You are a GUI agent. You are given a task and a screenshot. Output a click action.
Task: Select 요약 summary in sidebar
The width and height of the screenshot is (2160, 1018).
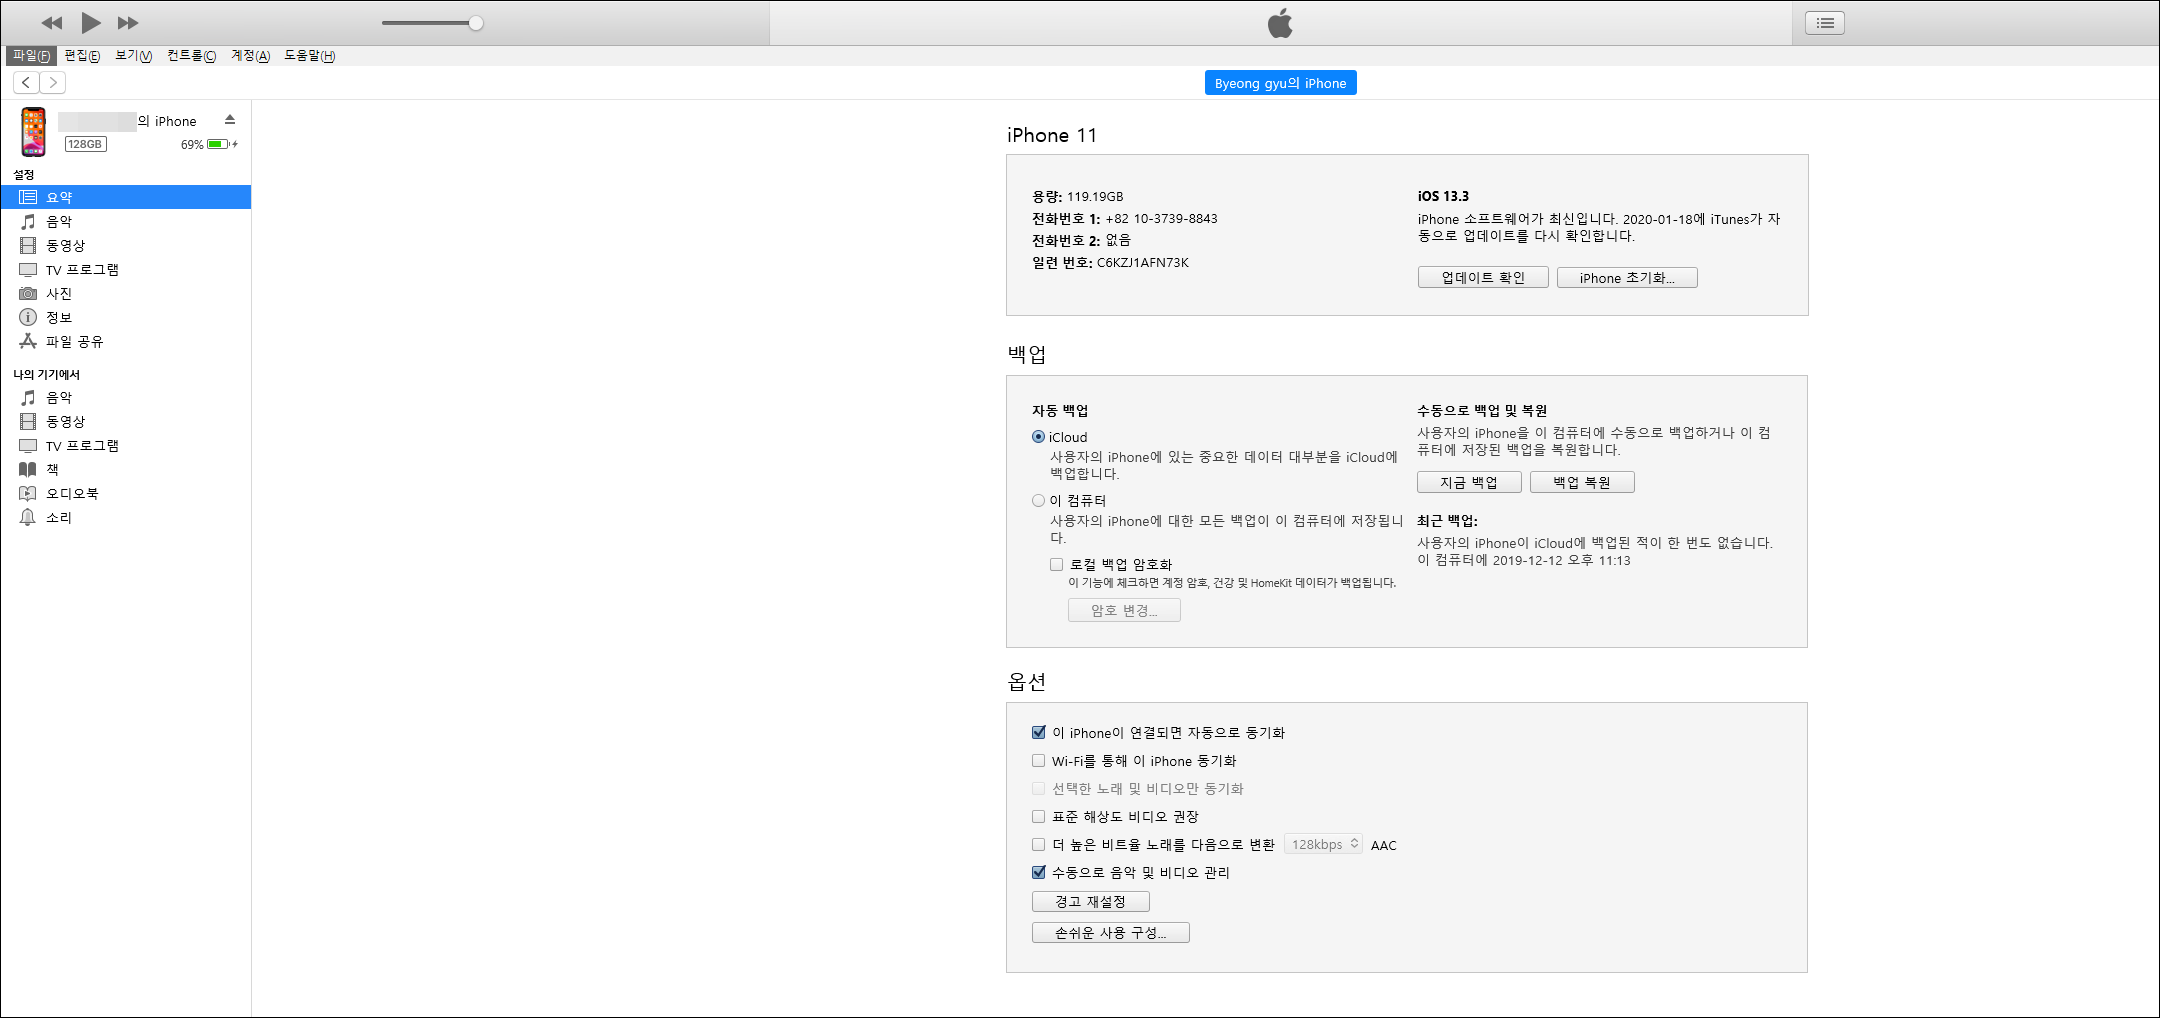click(126, 197)
